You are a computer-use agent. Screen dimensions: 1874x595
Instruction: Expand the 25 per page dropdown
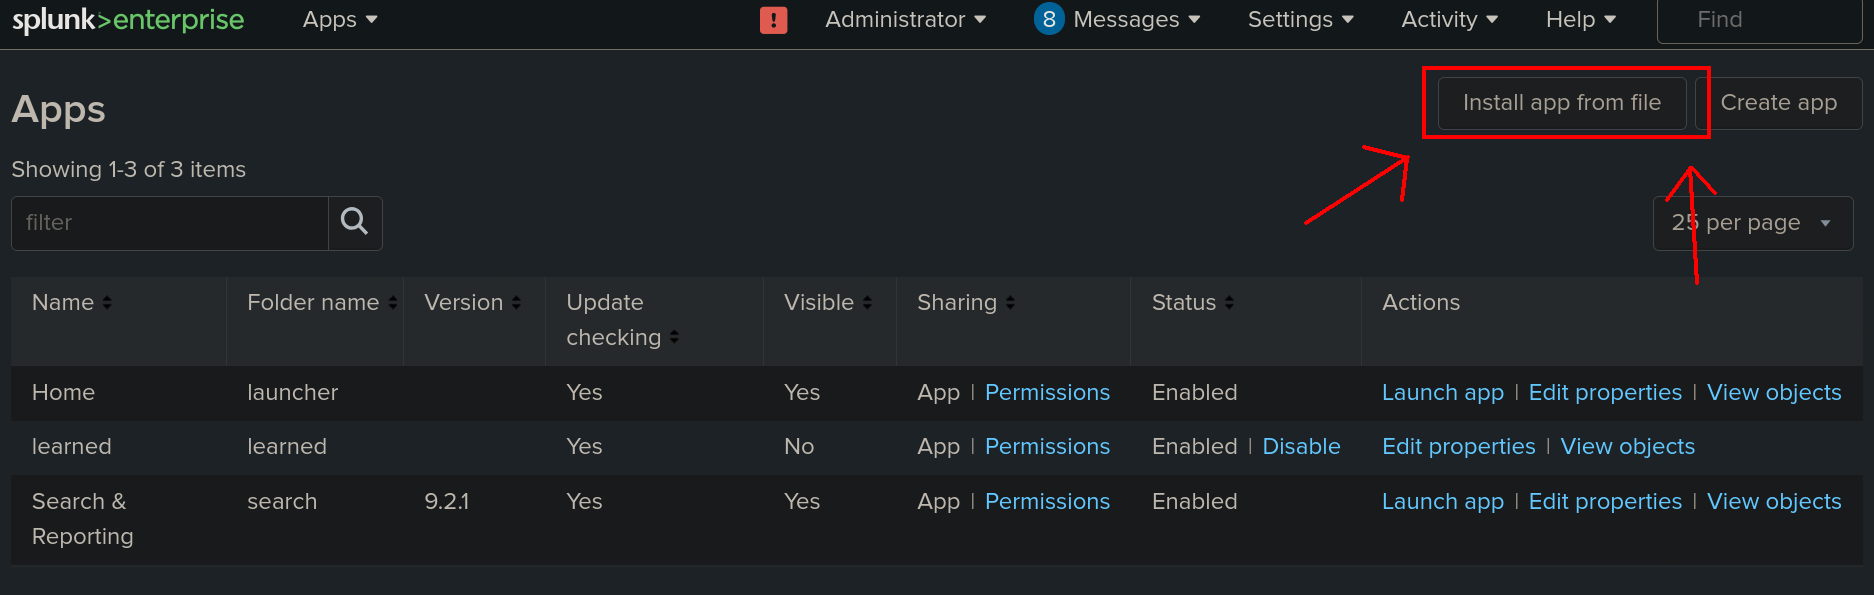(x=1753, y=223)
